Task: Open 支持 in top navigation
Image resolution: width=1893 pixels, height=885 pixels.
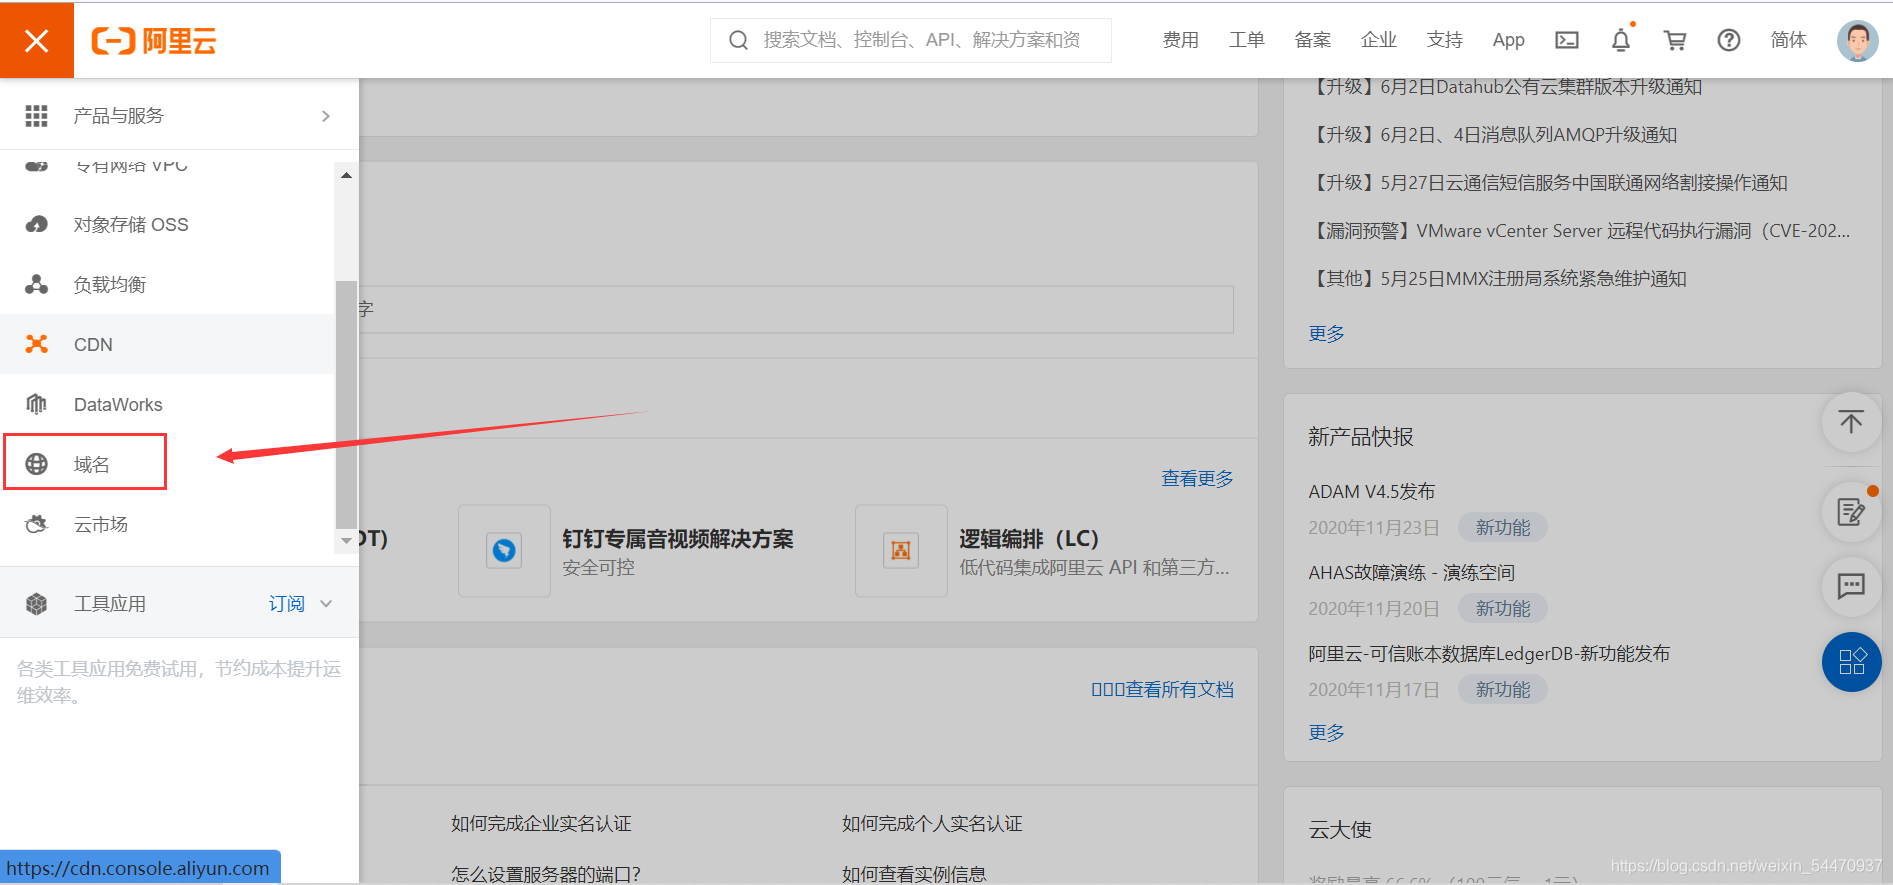Action: coord(1445,40)
